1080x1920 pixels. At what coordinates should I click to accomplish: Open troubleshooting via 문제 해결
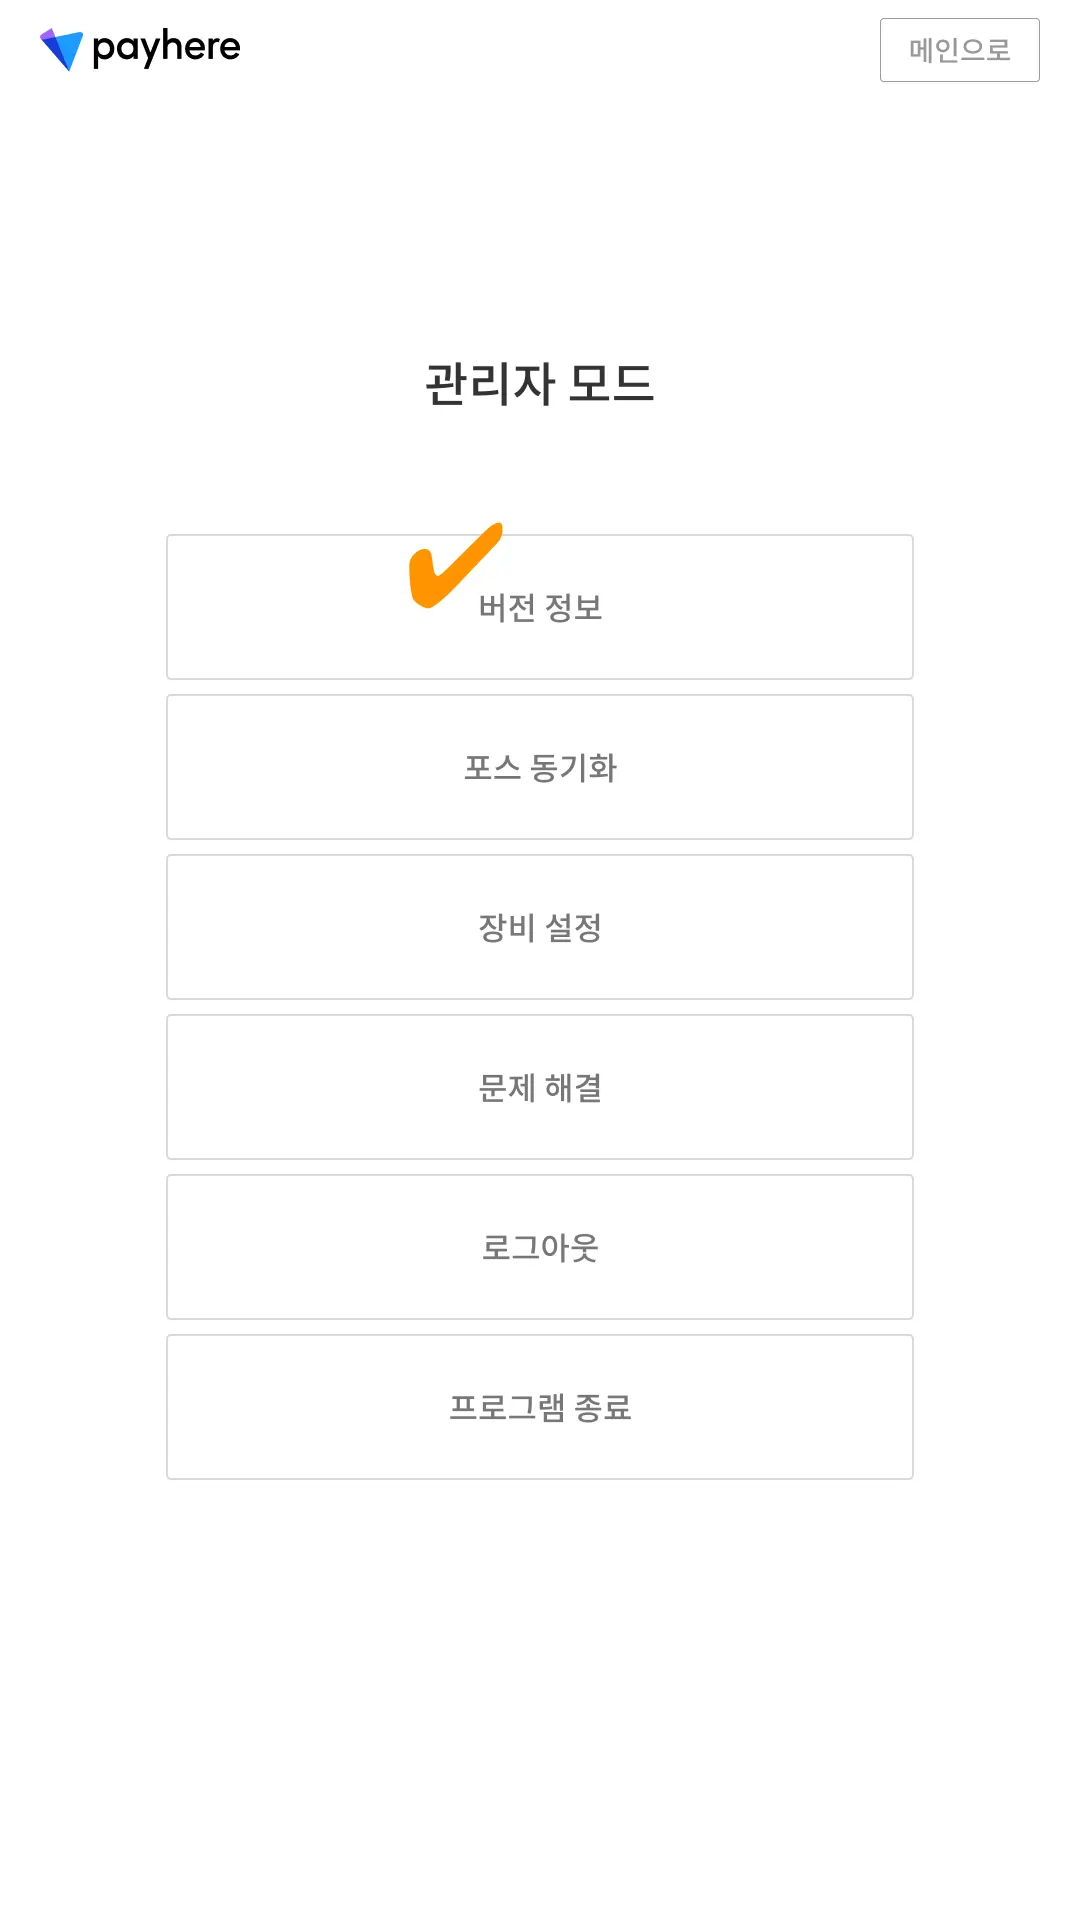(540, 1087)
